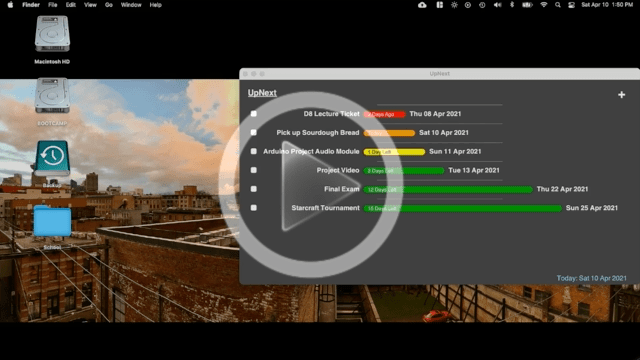
Task: Open the Go menu
Action: pyautogui.click(x=109, y=5)
